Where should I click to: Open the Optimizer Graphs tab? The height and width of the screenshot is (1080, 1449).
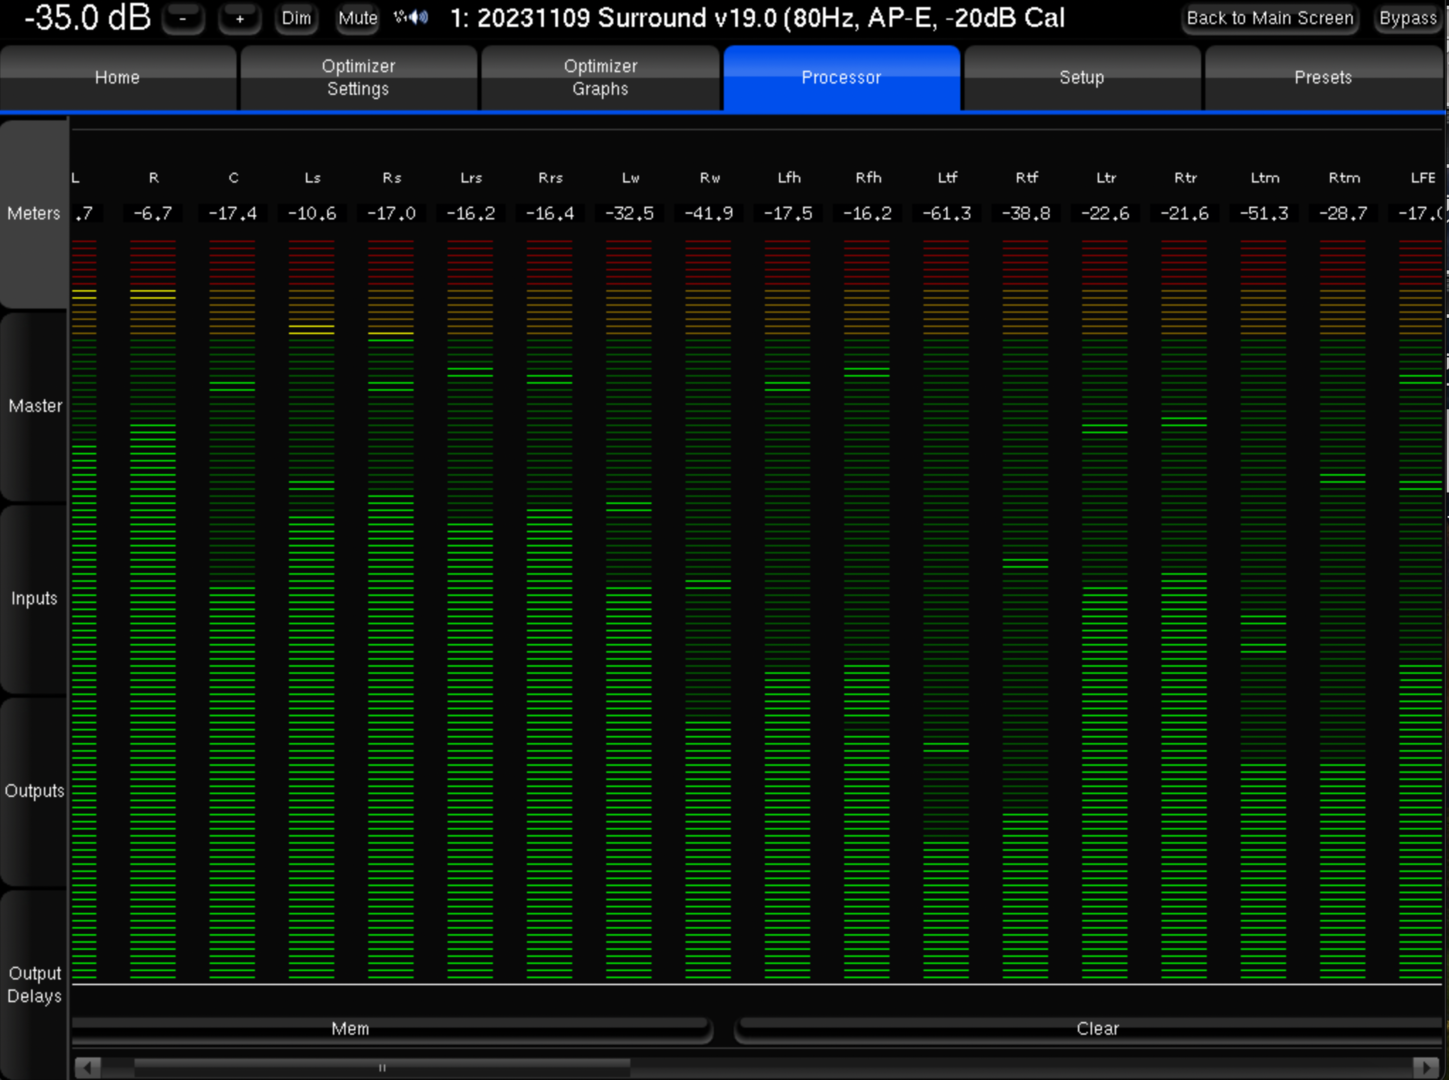600,77
